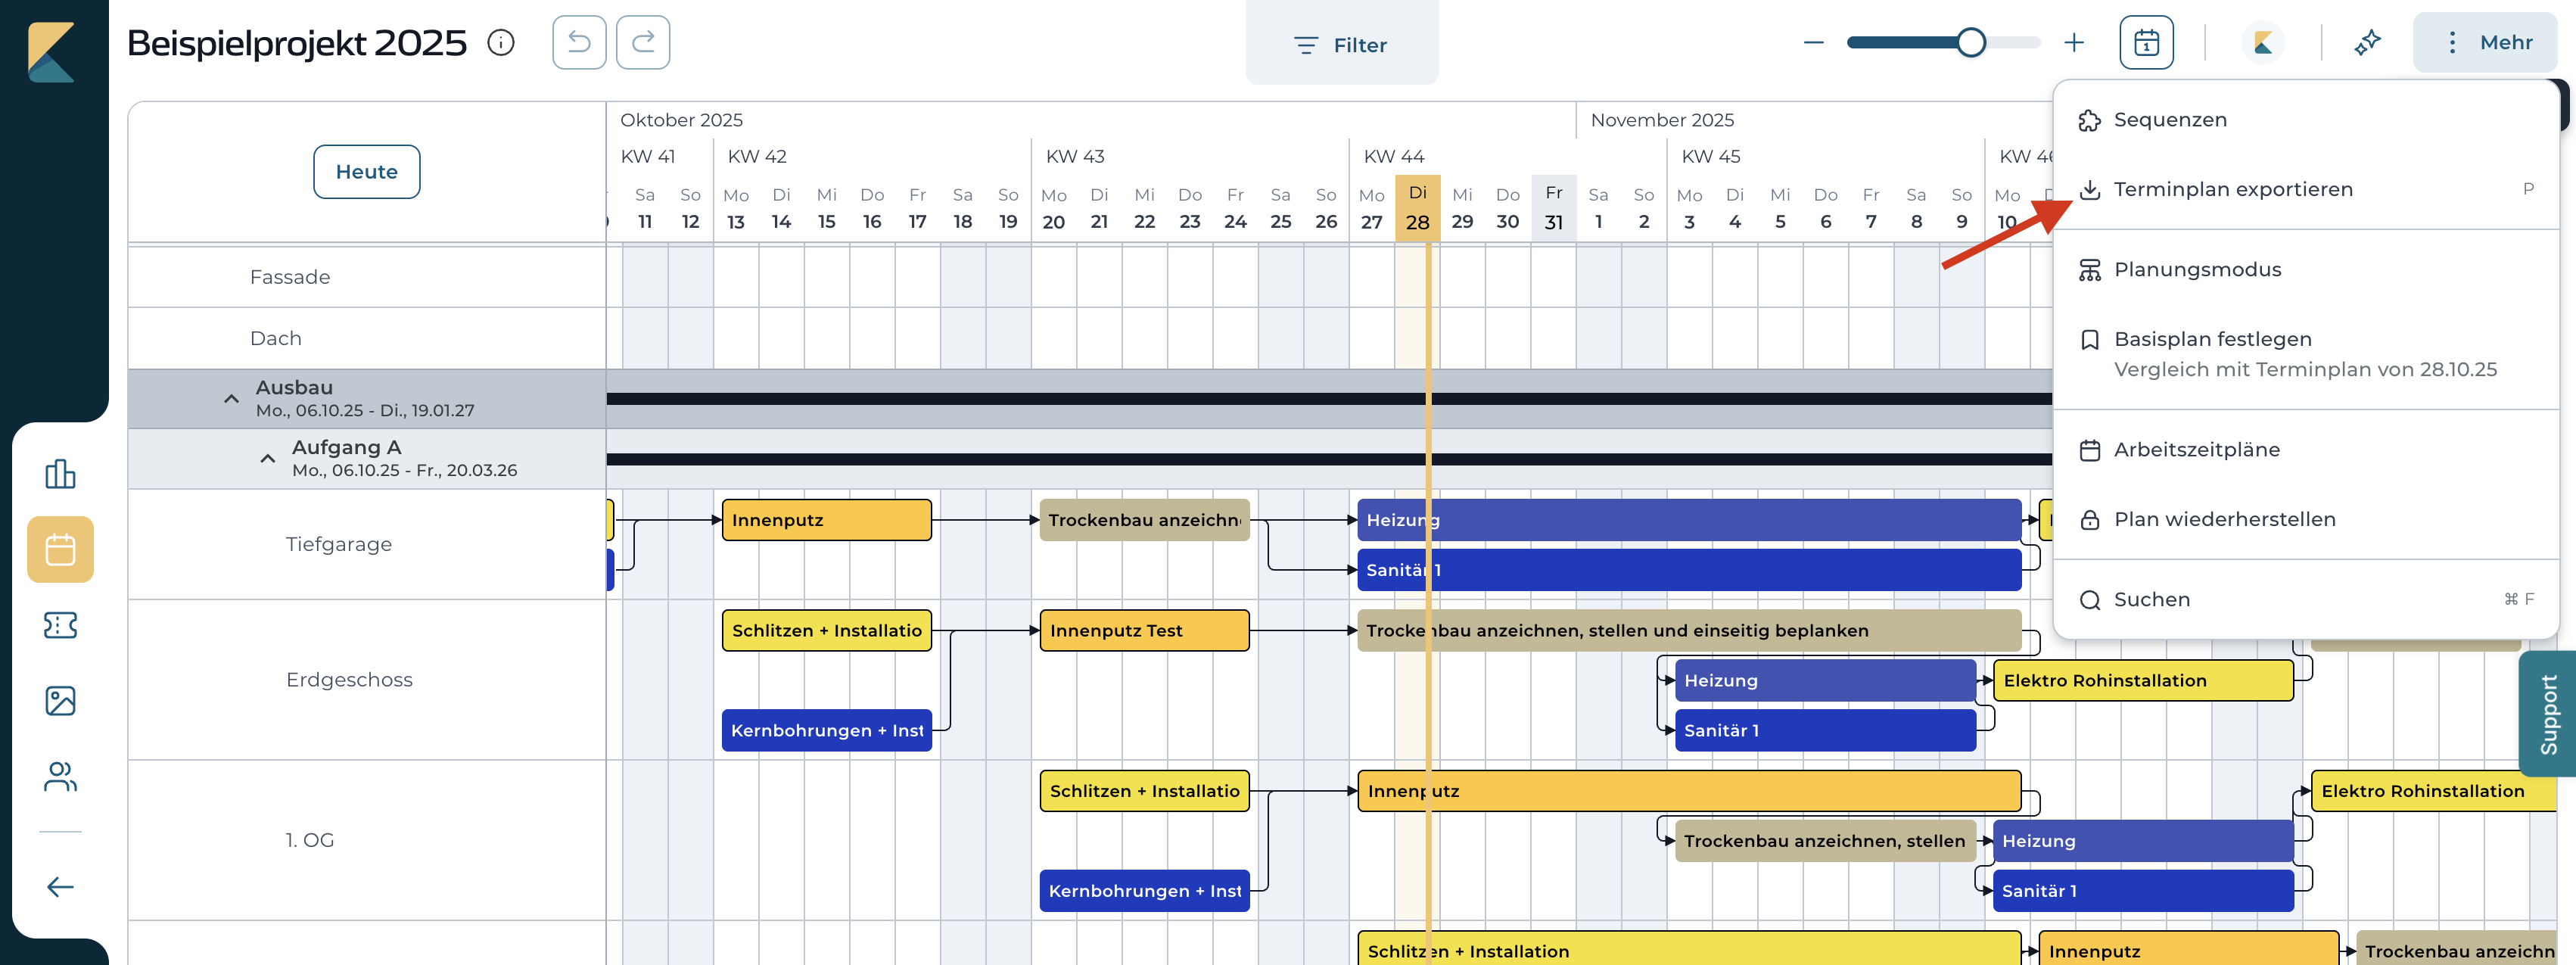Click the Heute button
The width and height of the screenshot is (2576, 965).
tap(366, 172)
